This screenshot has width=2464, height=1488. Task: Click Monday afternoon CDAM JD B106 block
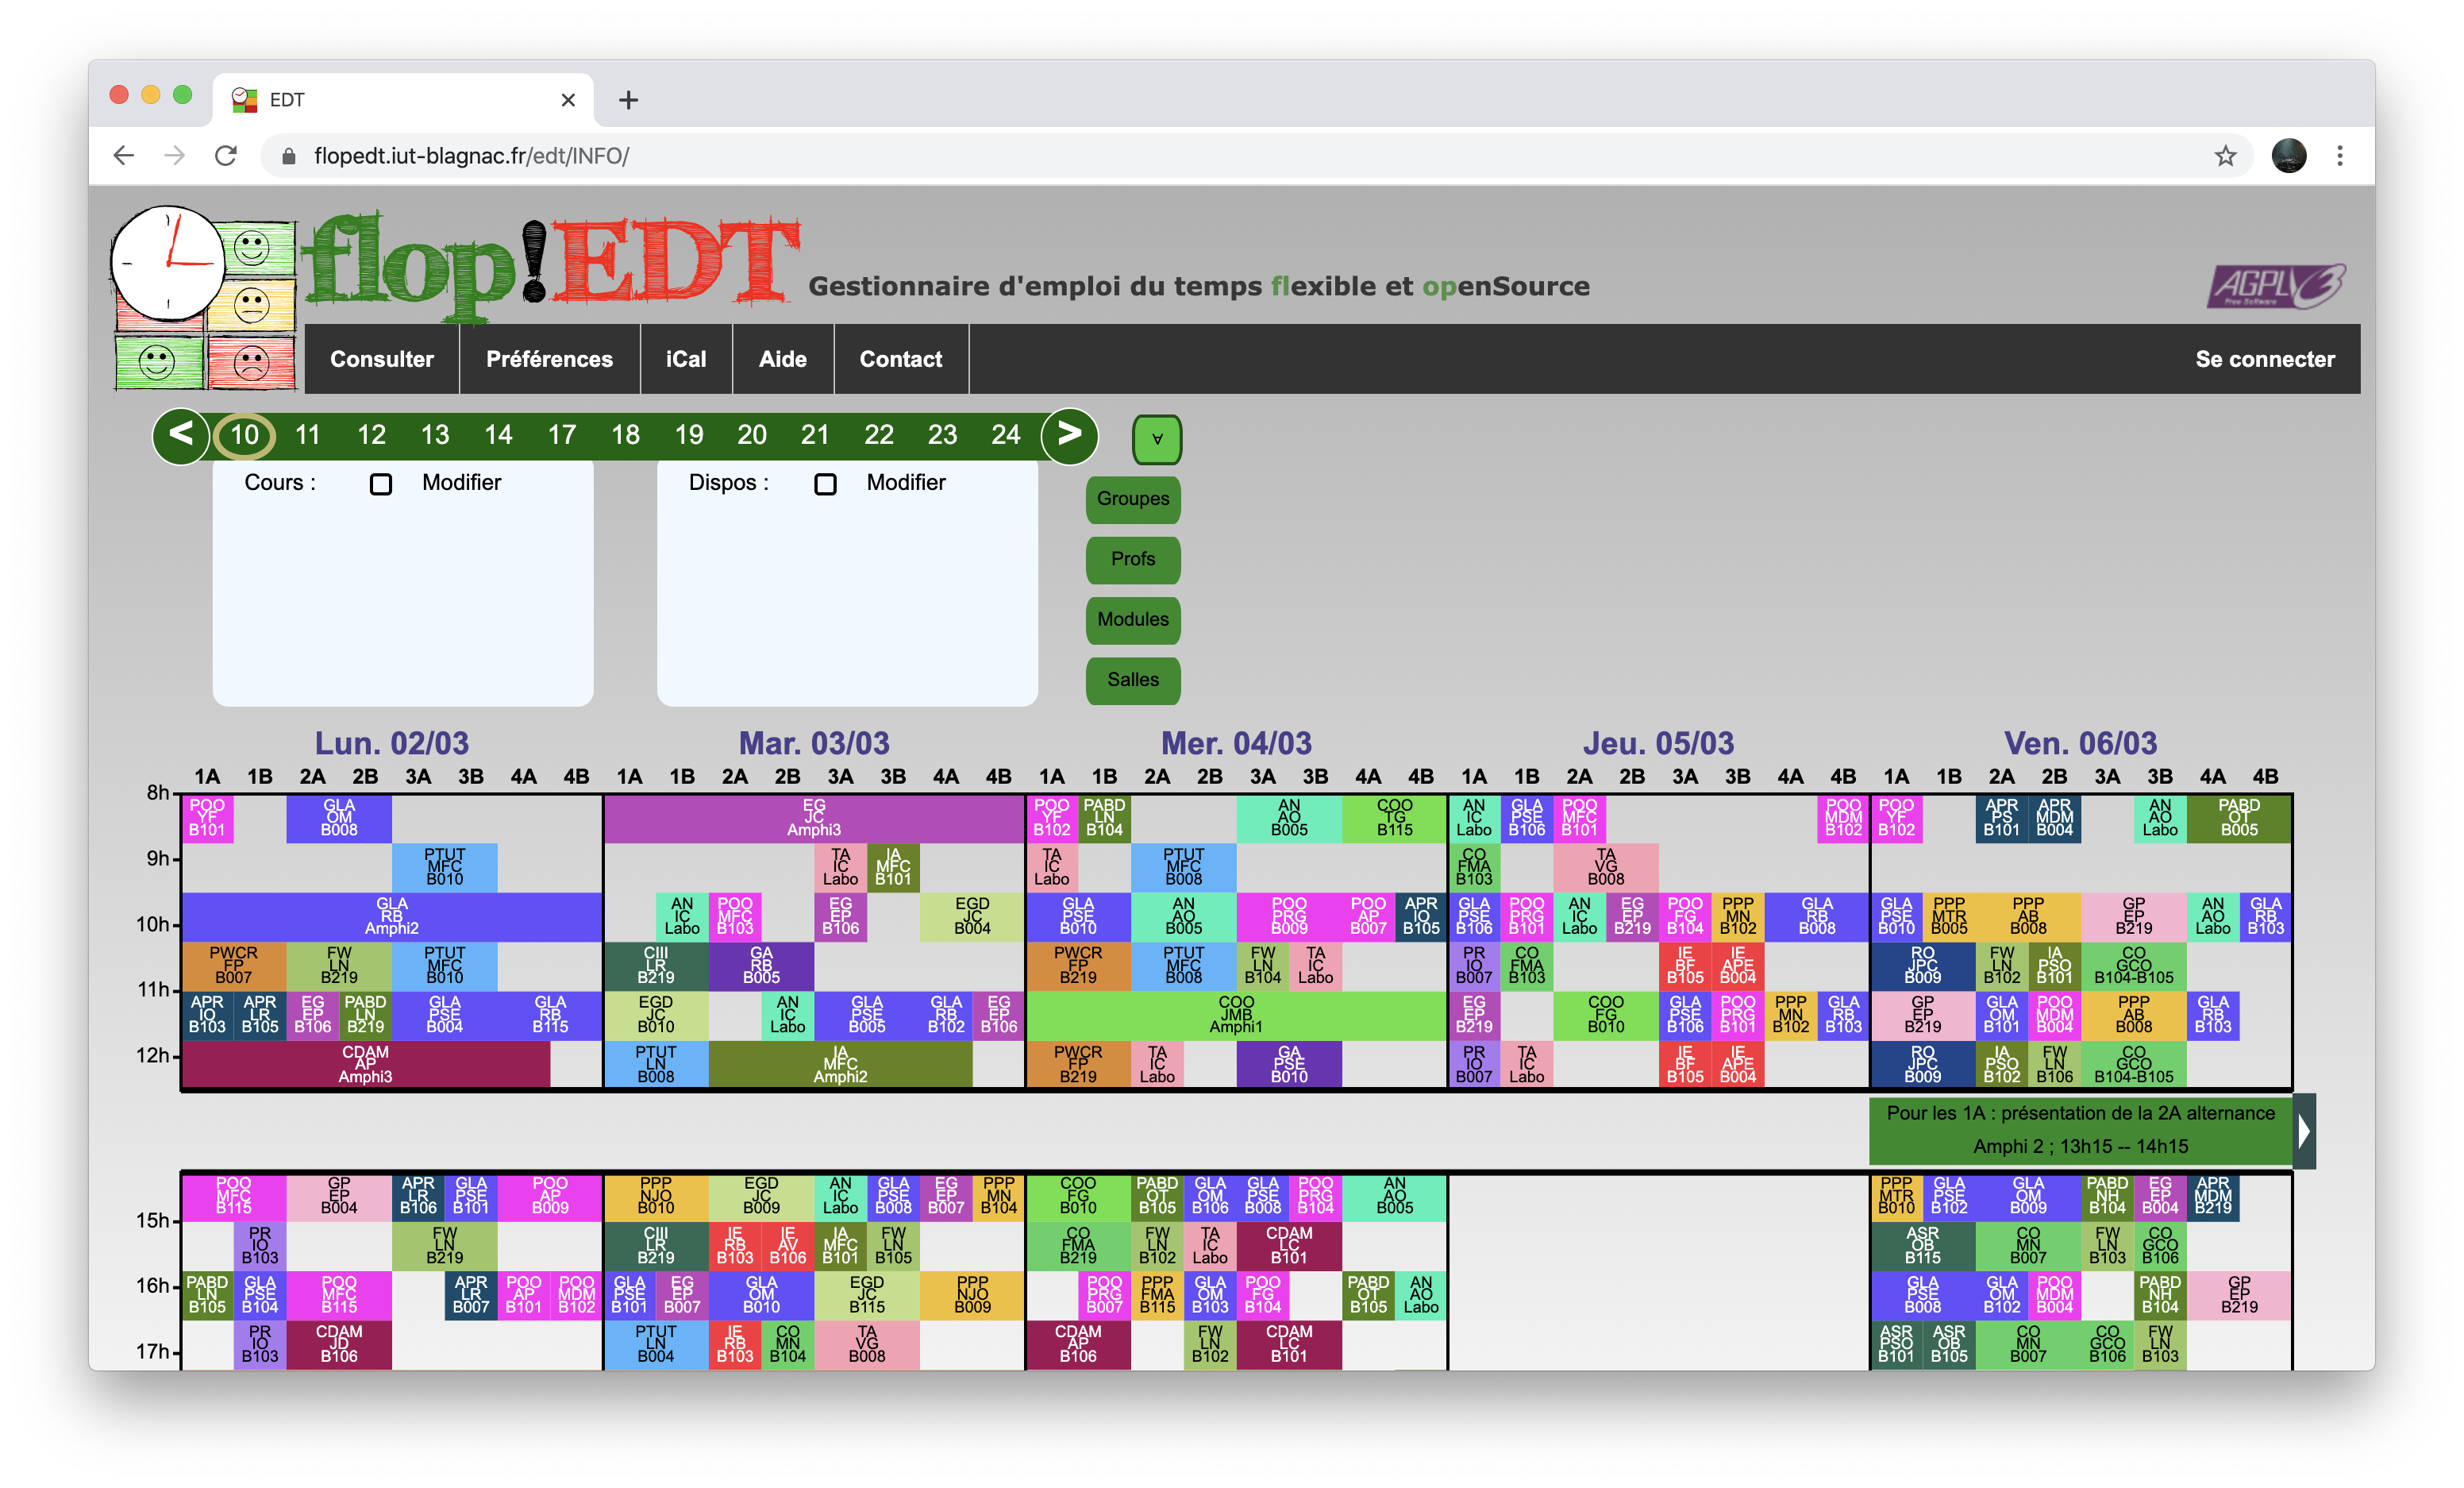coord(339,1345)
